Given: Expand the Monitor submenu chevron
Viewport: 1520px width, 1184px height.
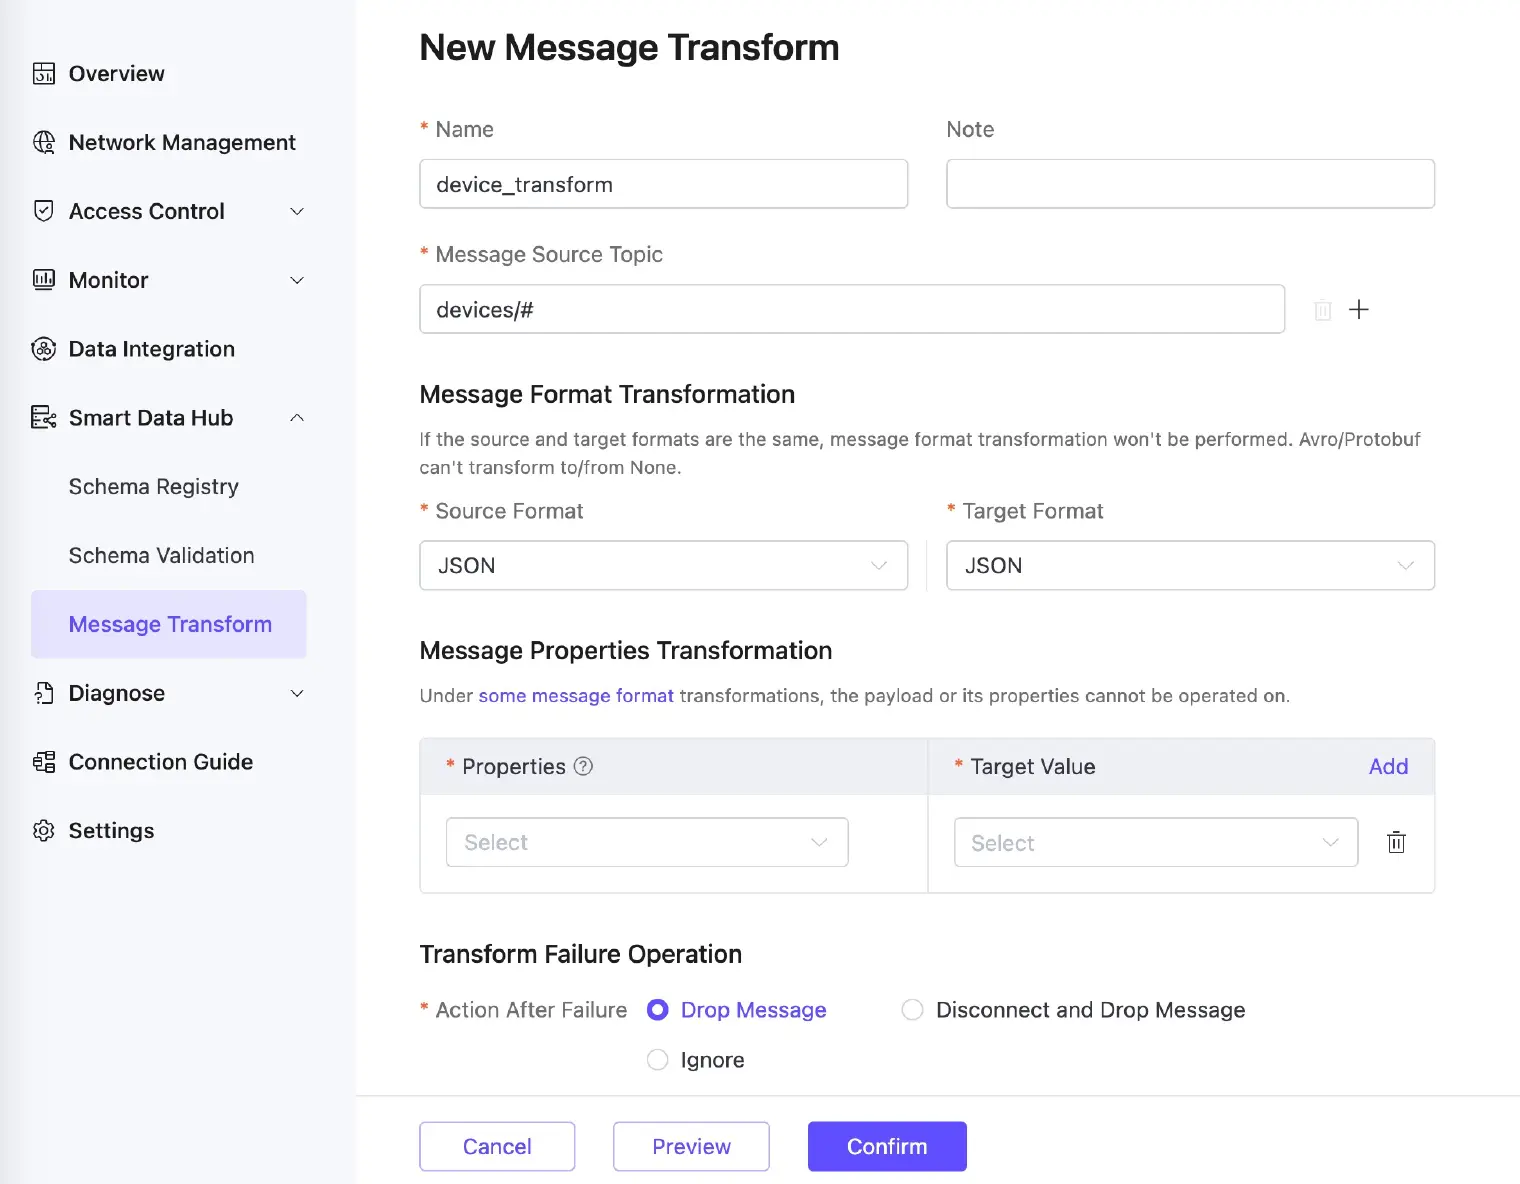Looking at the screenshot, I should [x=297, y=280].
